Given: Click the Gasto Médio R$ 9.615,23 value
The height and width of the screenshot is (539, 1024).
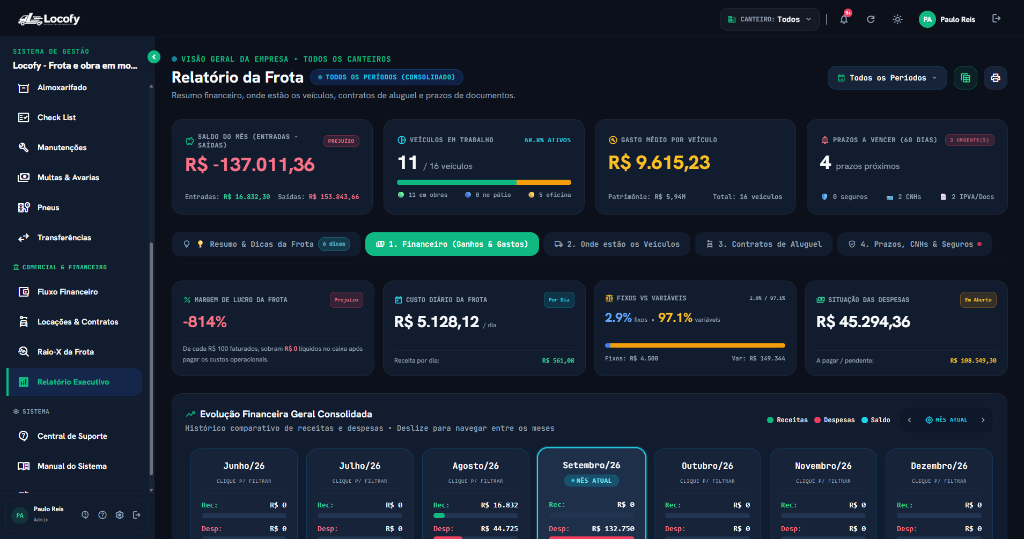Looking at the screenshot, I should (659, 163).
